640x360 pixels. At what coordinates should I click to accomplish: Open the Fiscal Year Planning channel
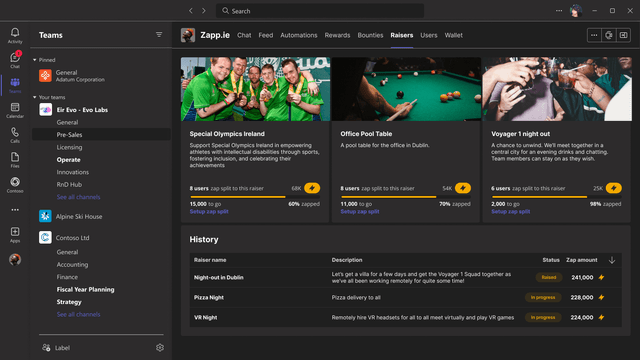click(85, 289)
